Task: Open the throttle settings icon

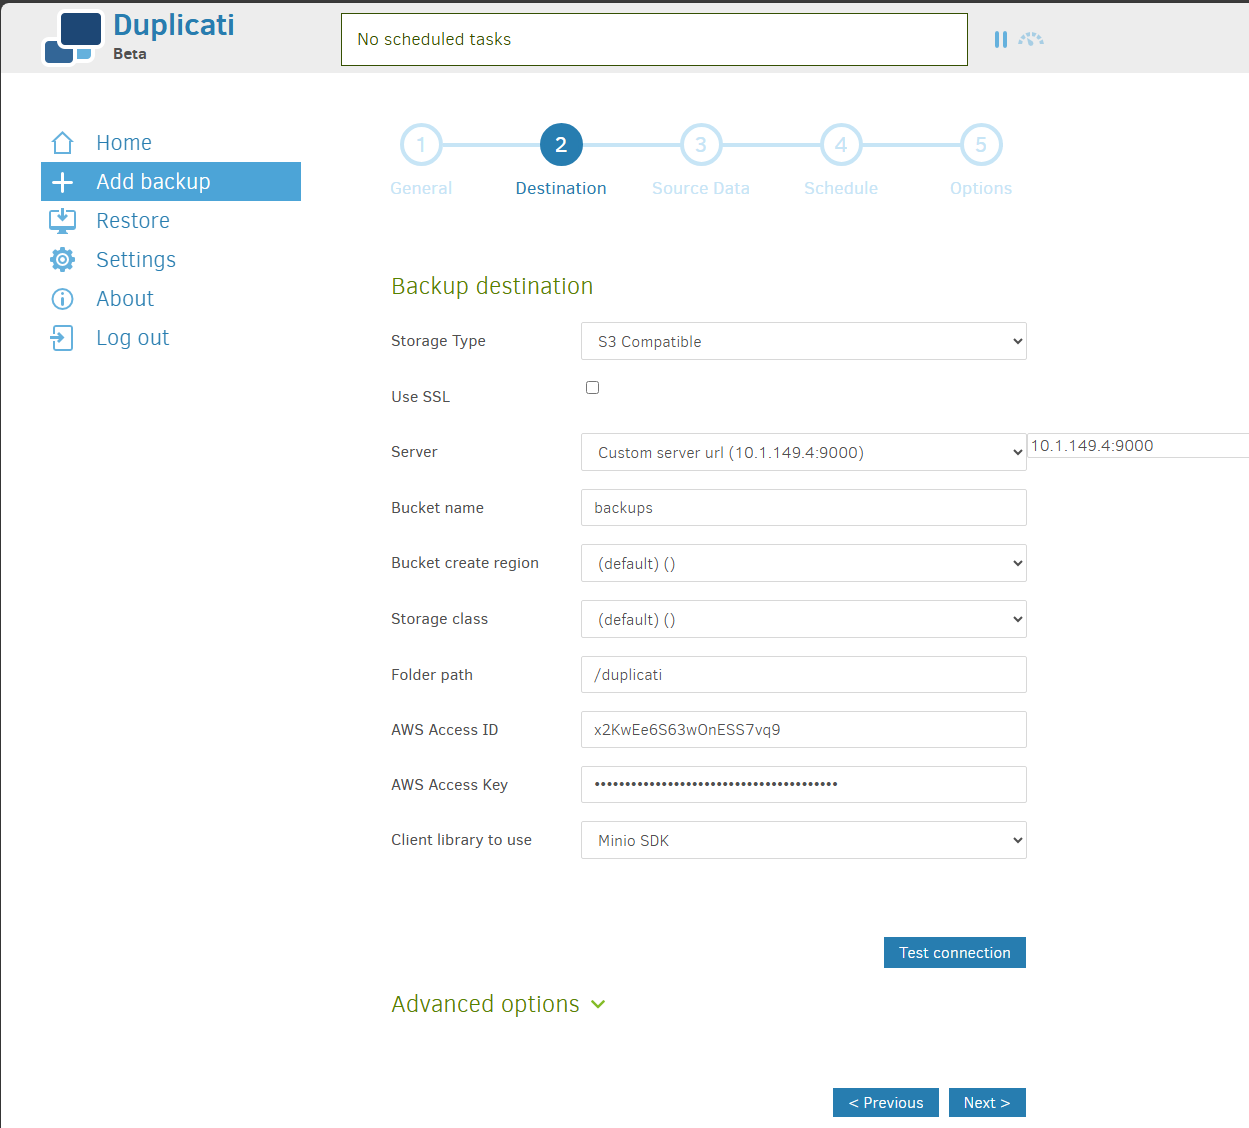Action: [1031, 39]
